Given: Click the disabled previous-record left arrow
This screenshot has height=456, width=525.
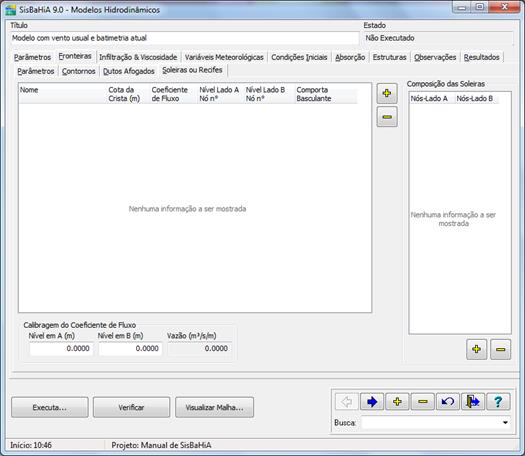Looking at the screenshot, I should [347, 401].
